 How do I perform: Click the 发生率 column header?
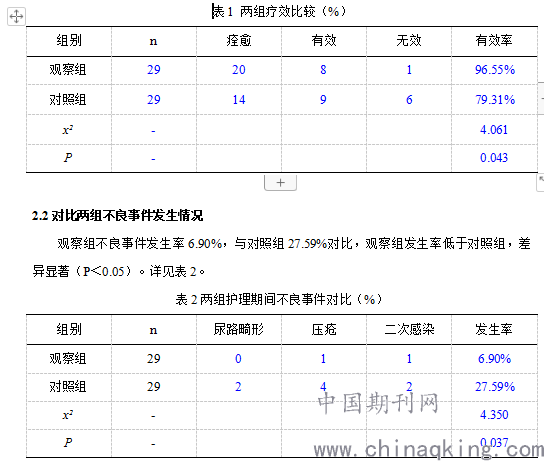click(x=494, y=329)
